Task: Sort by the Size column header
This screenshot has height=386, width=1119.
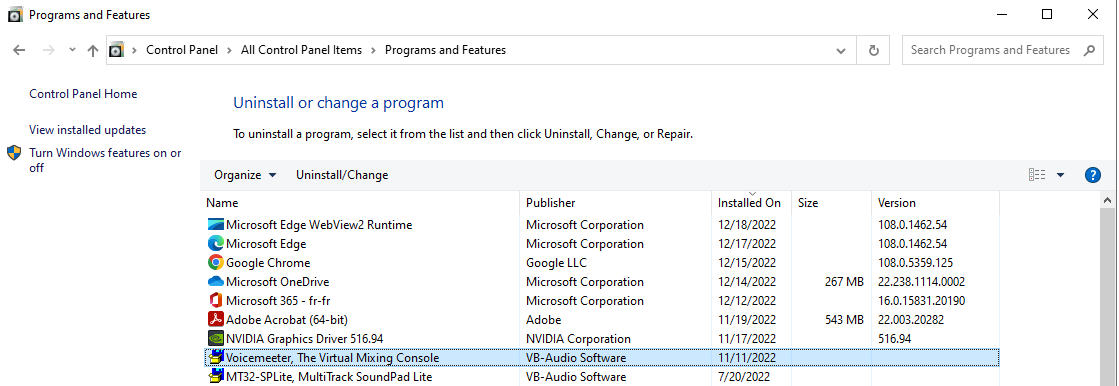Action: click(831, 203)
